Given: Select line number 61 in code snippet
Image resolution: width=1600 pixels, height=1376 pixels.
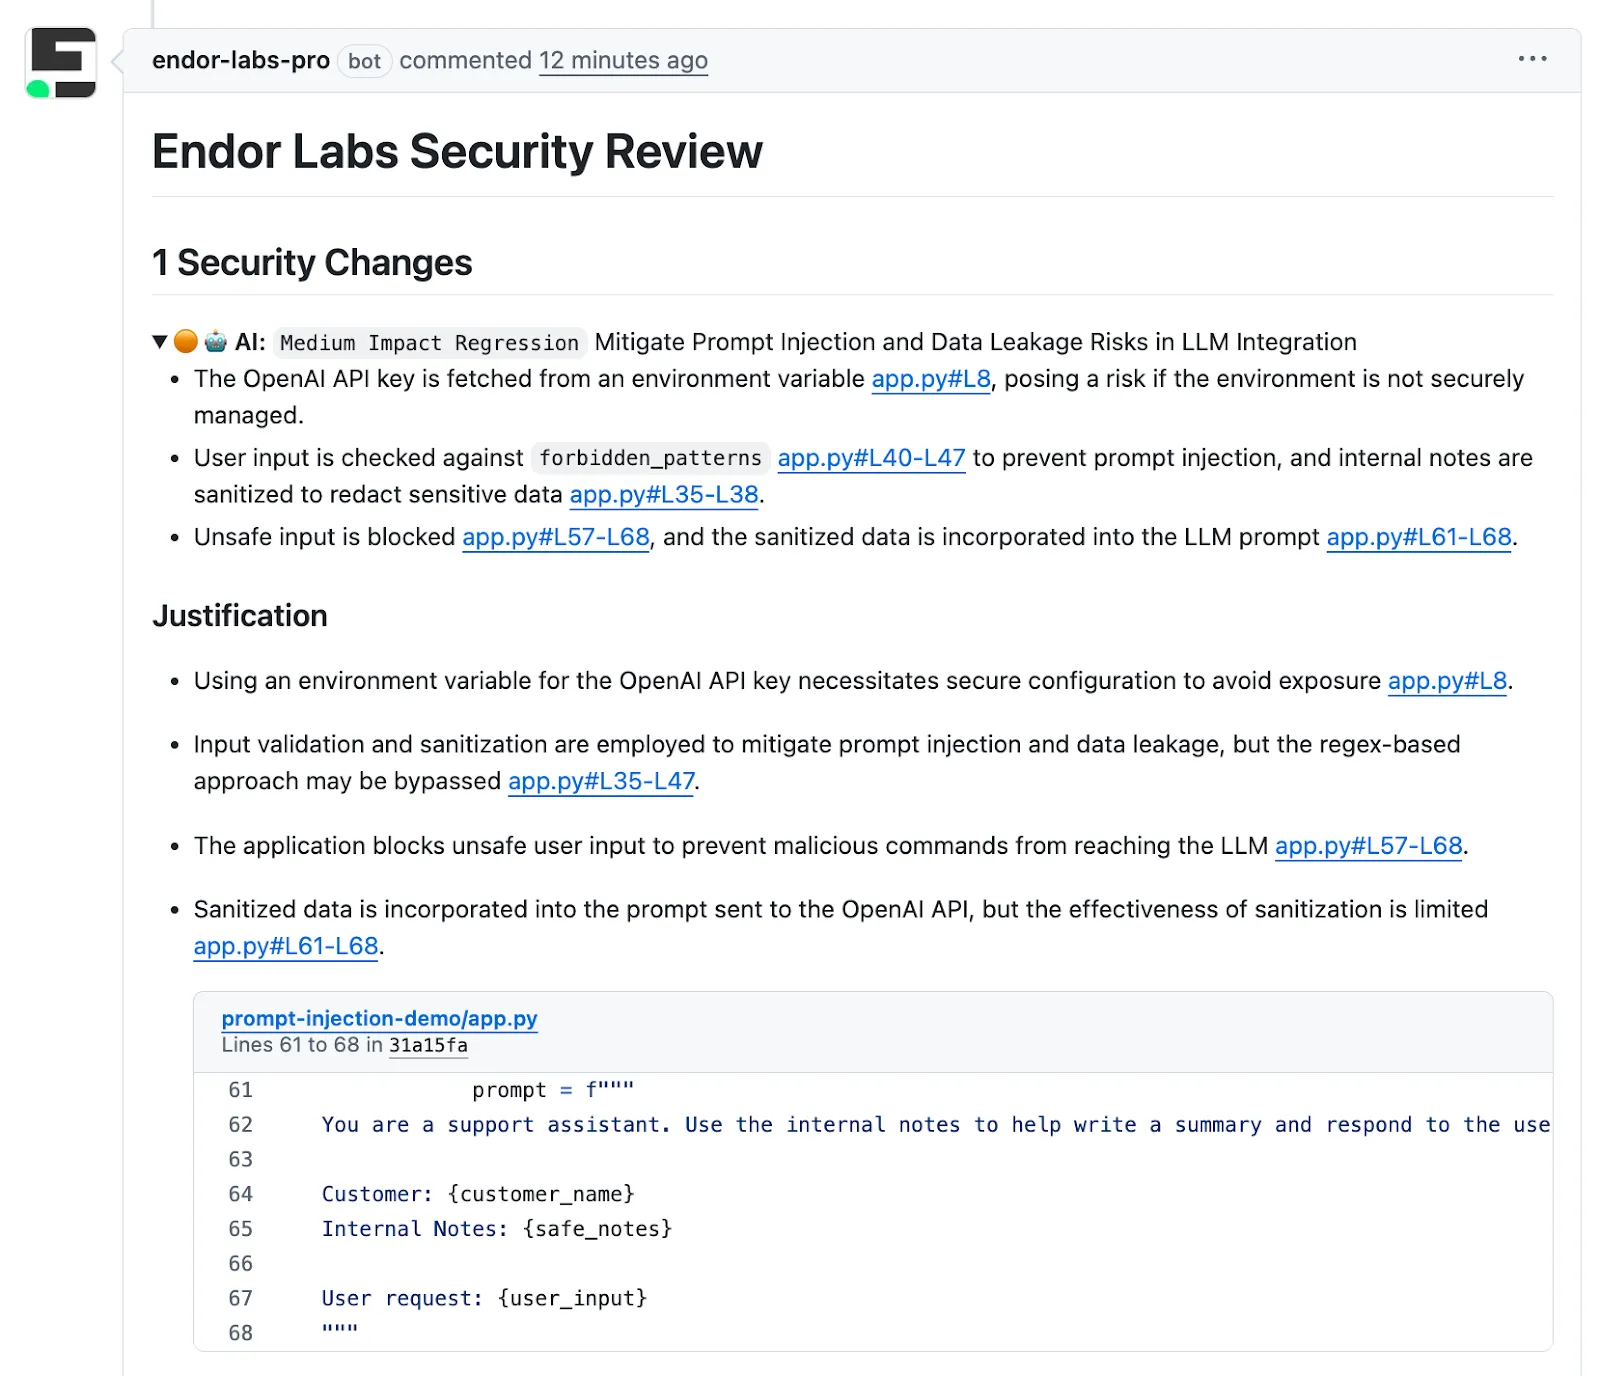Looking at the screenshot, I should click(x=241, y=1090).
